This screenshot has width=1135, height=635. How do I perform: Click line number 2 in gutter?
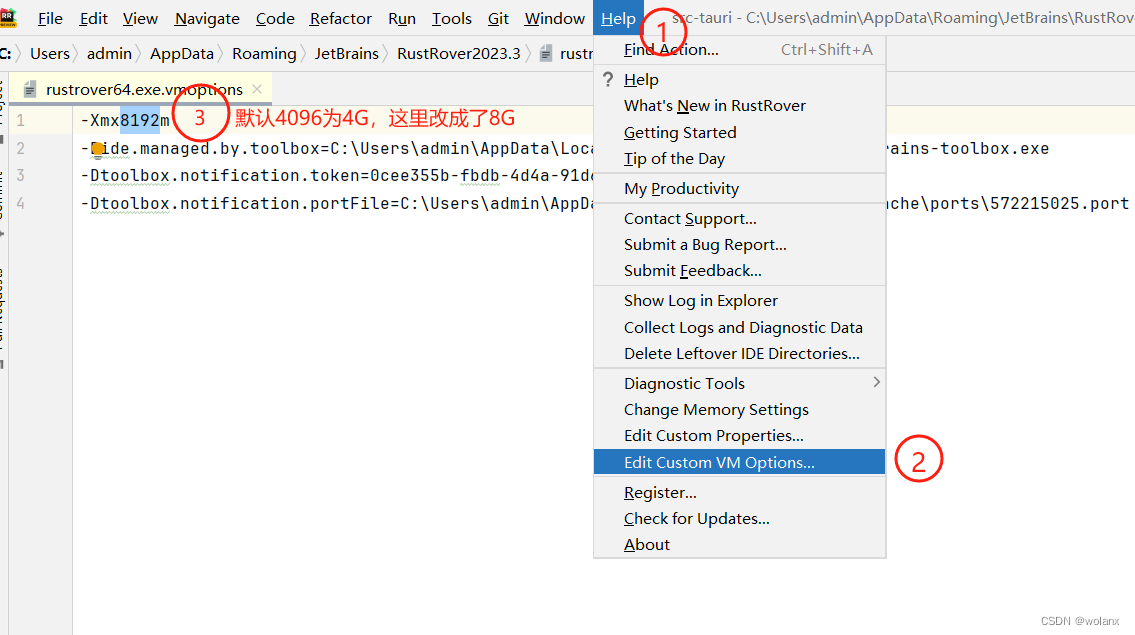tap(20, 148)
